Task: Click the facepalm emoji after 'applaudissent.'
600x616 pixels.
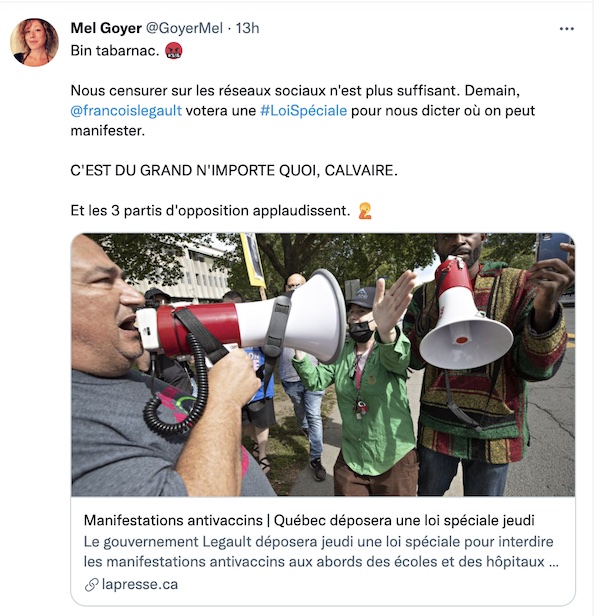Action: [x=365, y=211]
